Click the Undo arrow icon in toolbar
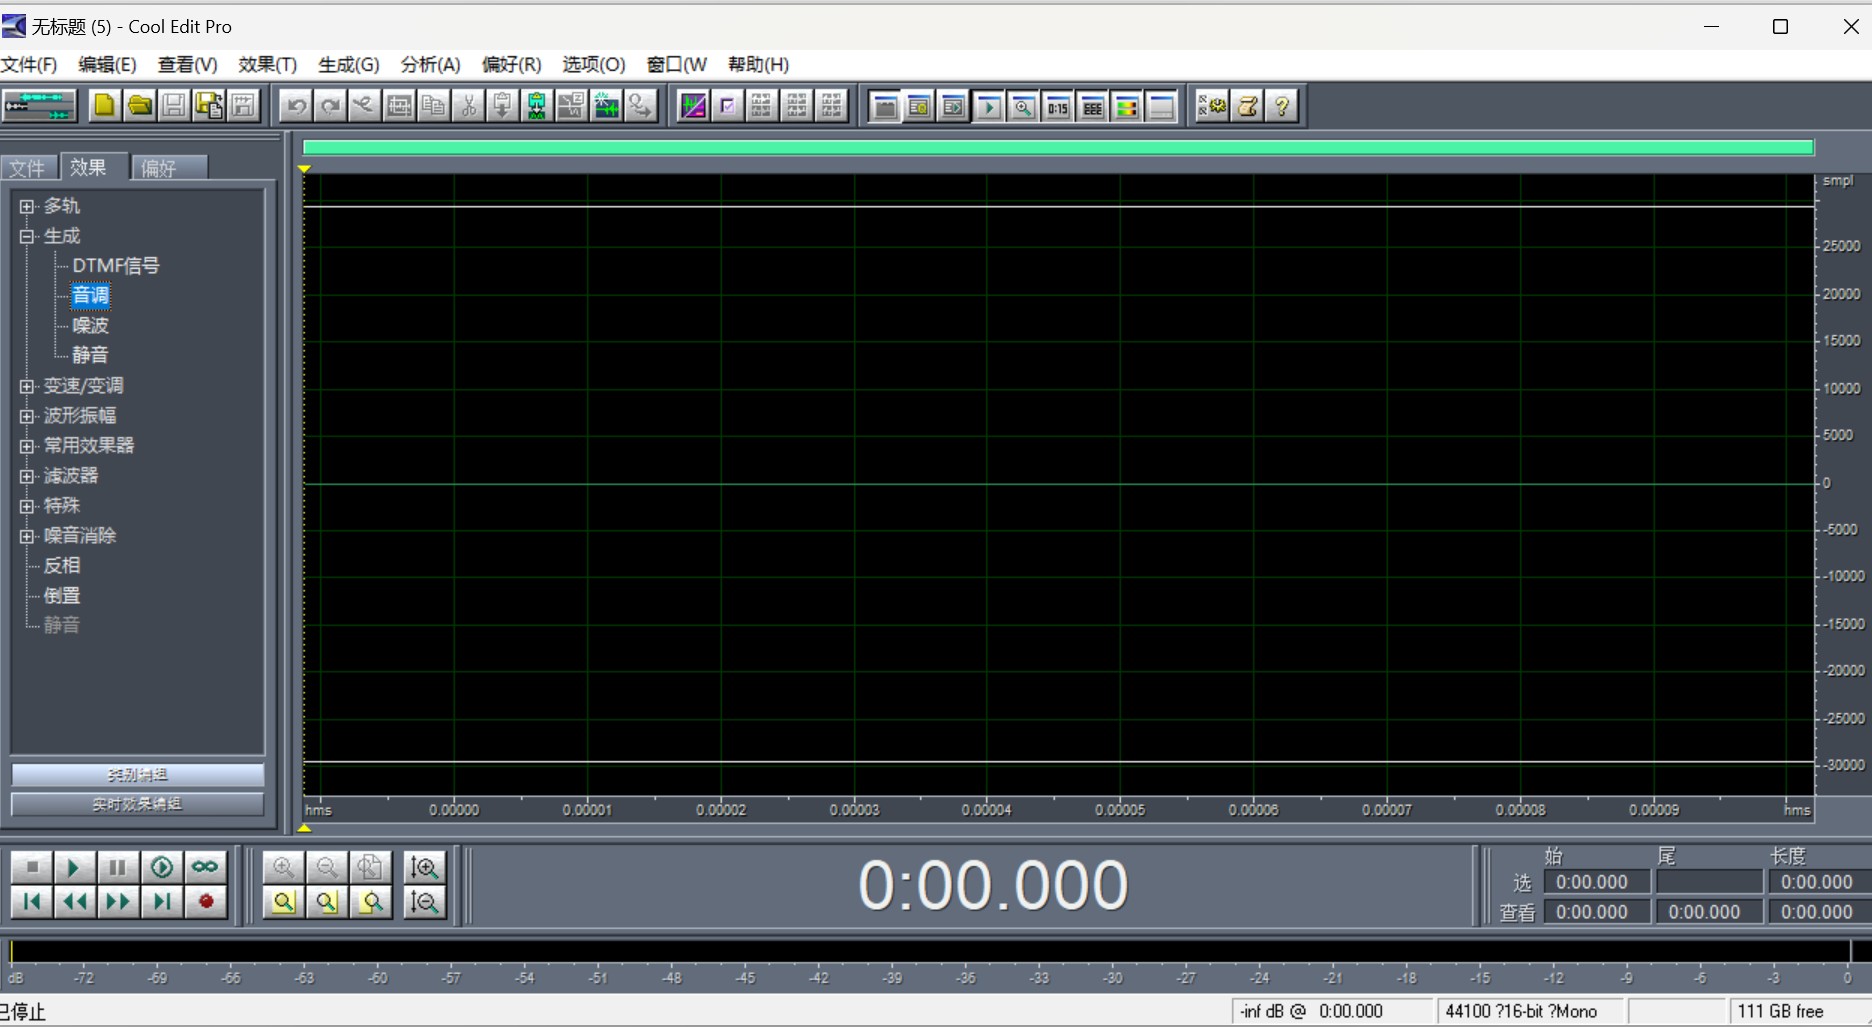Screen dimensions: 1872x1027 tap(296, 106)
